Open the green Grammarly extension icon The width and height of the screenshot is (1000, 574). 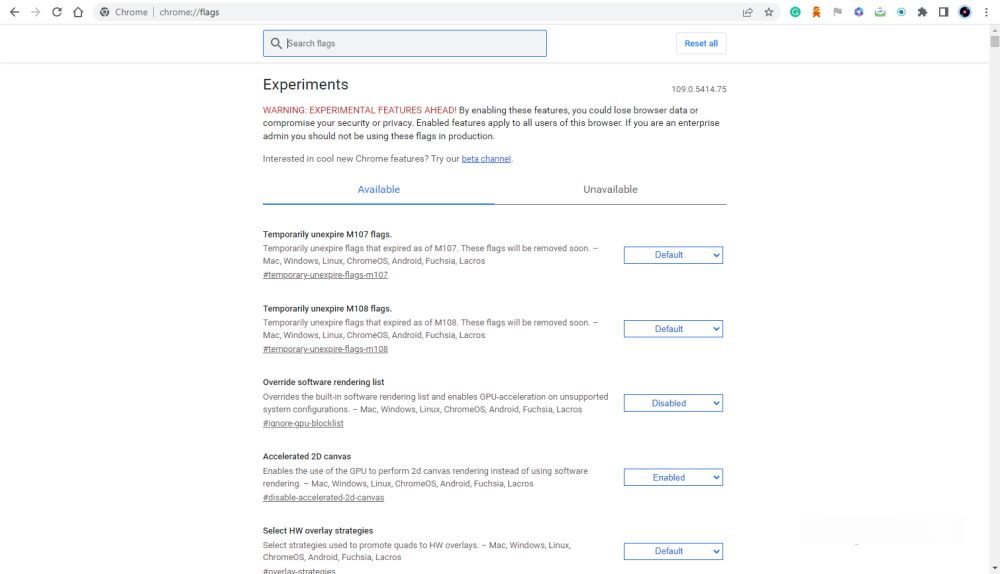pos(795,12)
